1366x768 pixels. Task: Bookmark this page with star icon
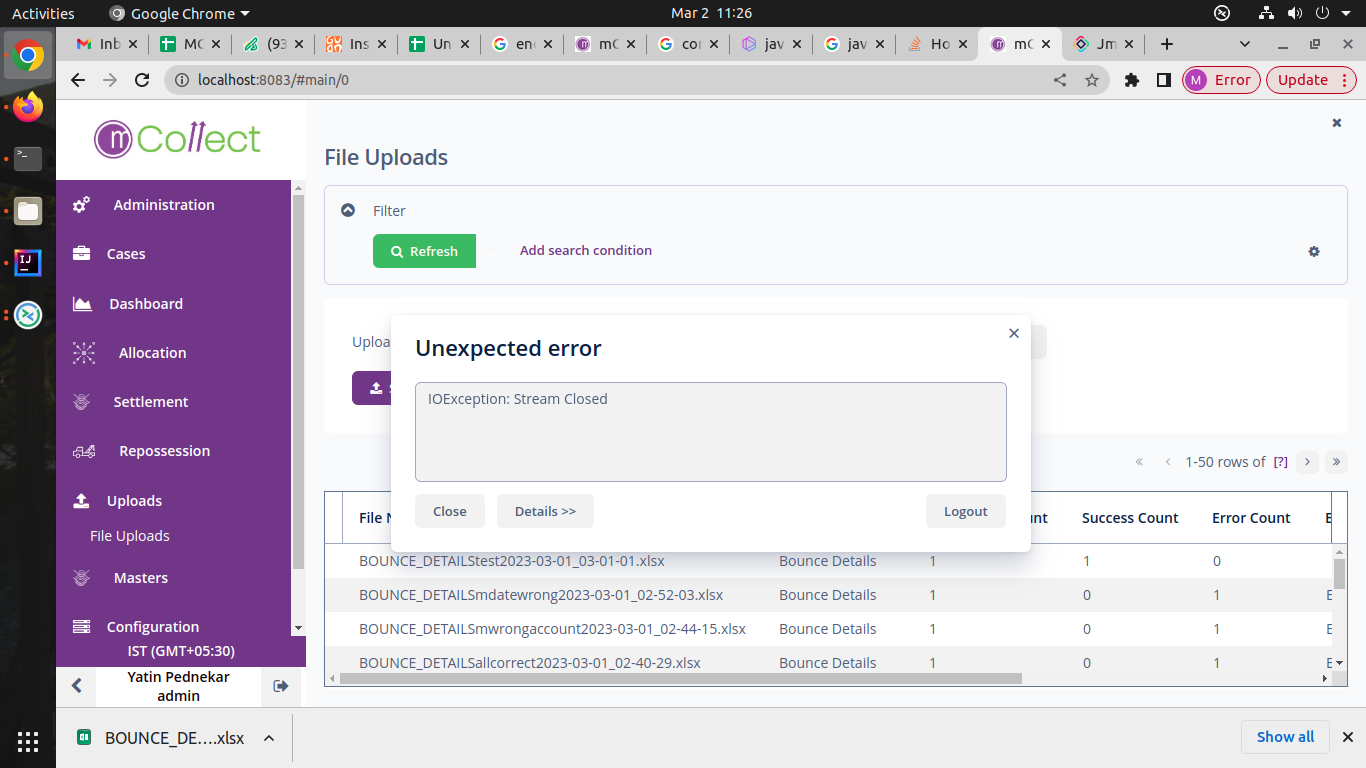(x=1092, y=80)
